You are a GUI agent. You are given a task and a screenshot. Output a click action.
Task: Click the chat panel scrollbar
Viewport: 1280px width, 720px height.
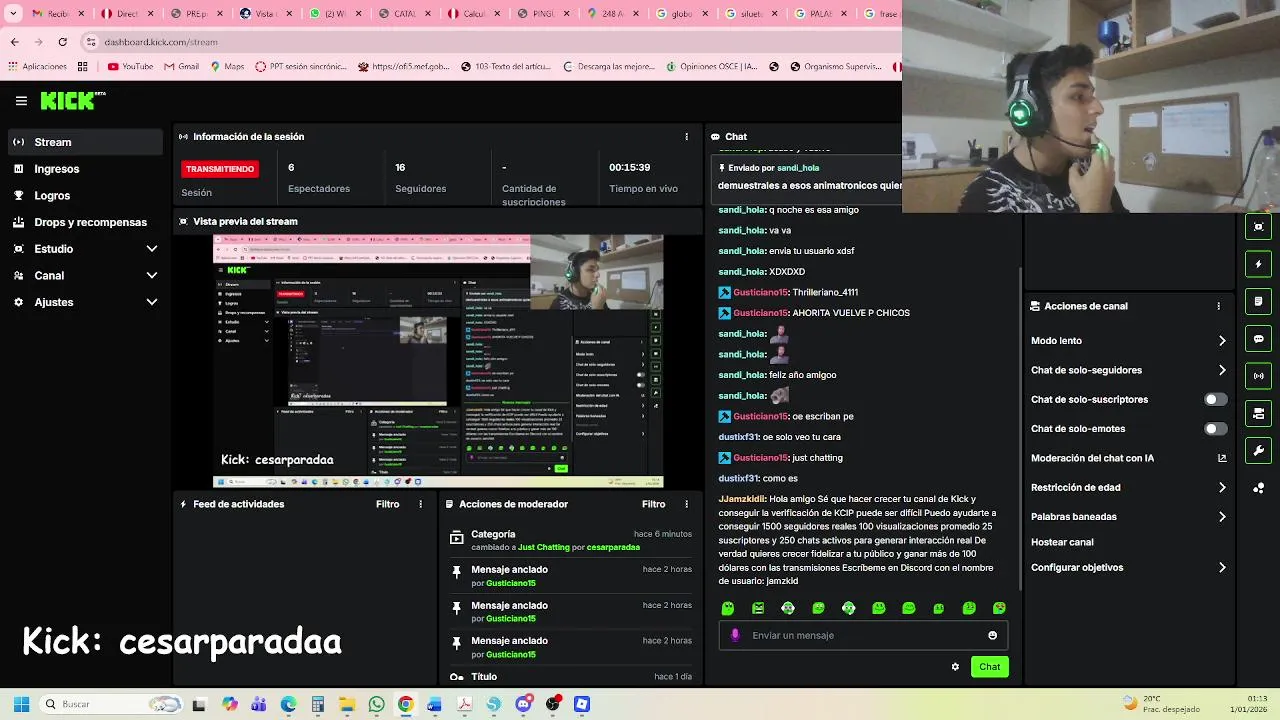[x=1020, y=430]
